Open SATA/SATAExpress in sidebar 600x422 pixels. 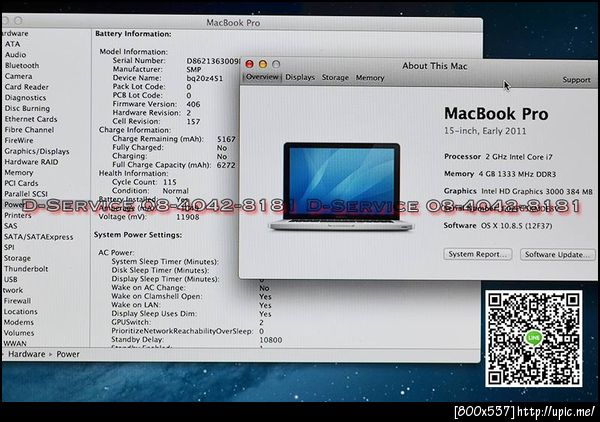pos(38,237)
